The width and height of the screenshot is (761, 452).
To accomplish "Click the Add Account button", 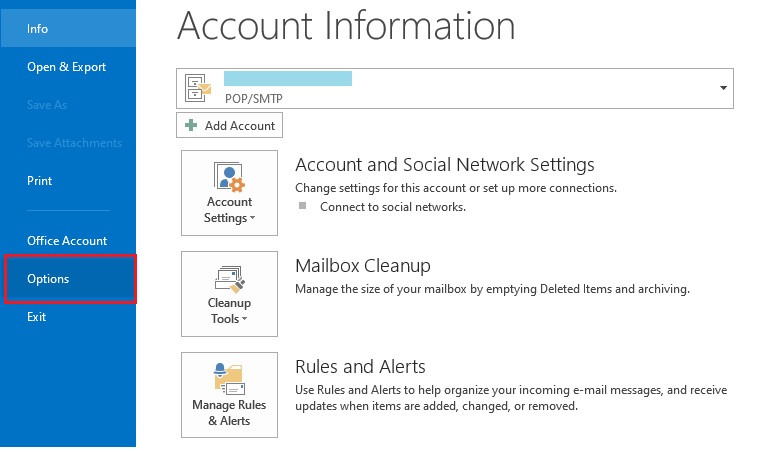I will point(229,125).
